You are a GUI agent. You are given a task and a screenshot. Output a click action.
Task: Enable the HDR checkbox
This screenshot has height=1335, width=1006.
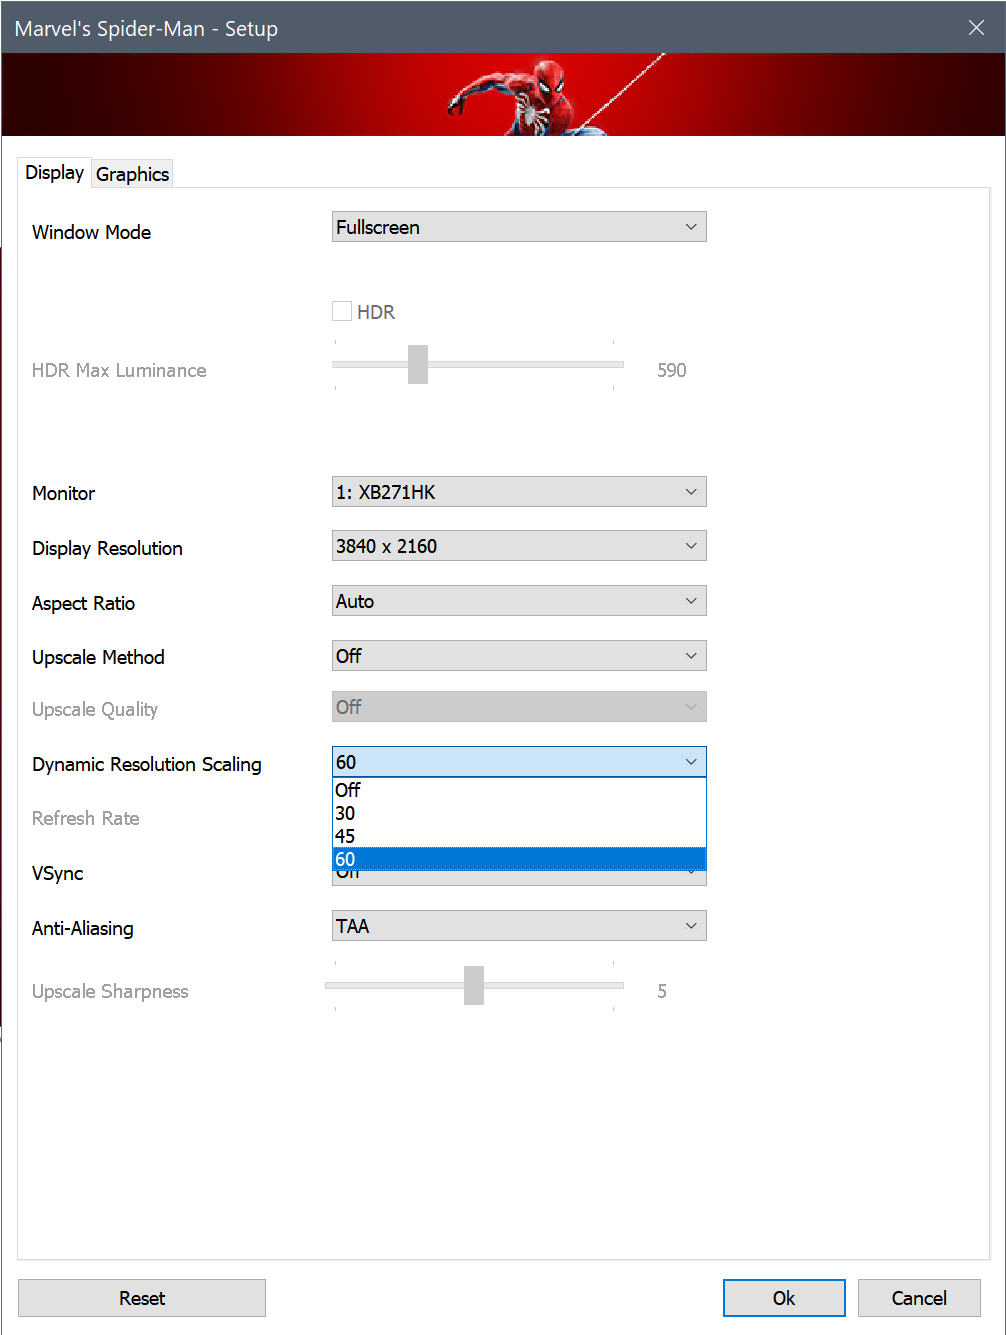pos(342,311)
